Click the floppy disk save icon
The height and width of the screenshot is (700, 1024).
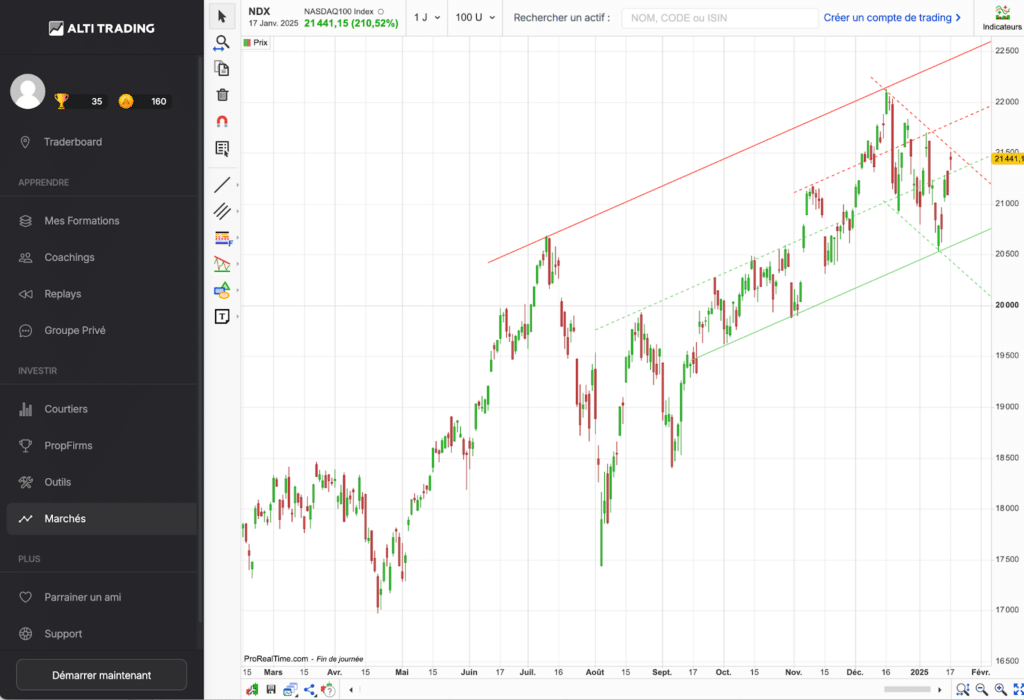pyautogui.click(x=271, y=689)
